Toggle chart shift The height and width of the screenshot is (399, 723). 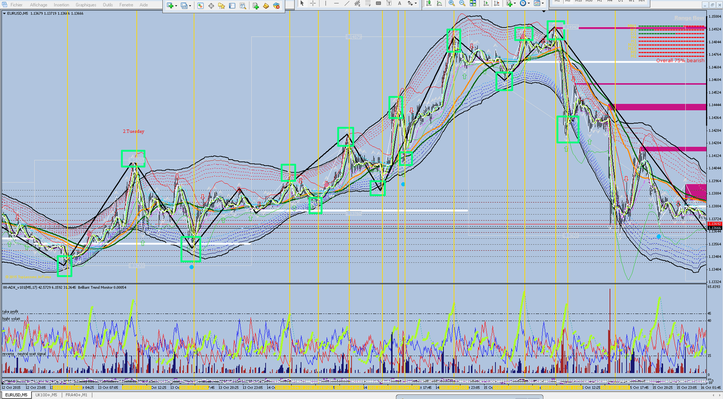point(497,3)
